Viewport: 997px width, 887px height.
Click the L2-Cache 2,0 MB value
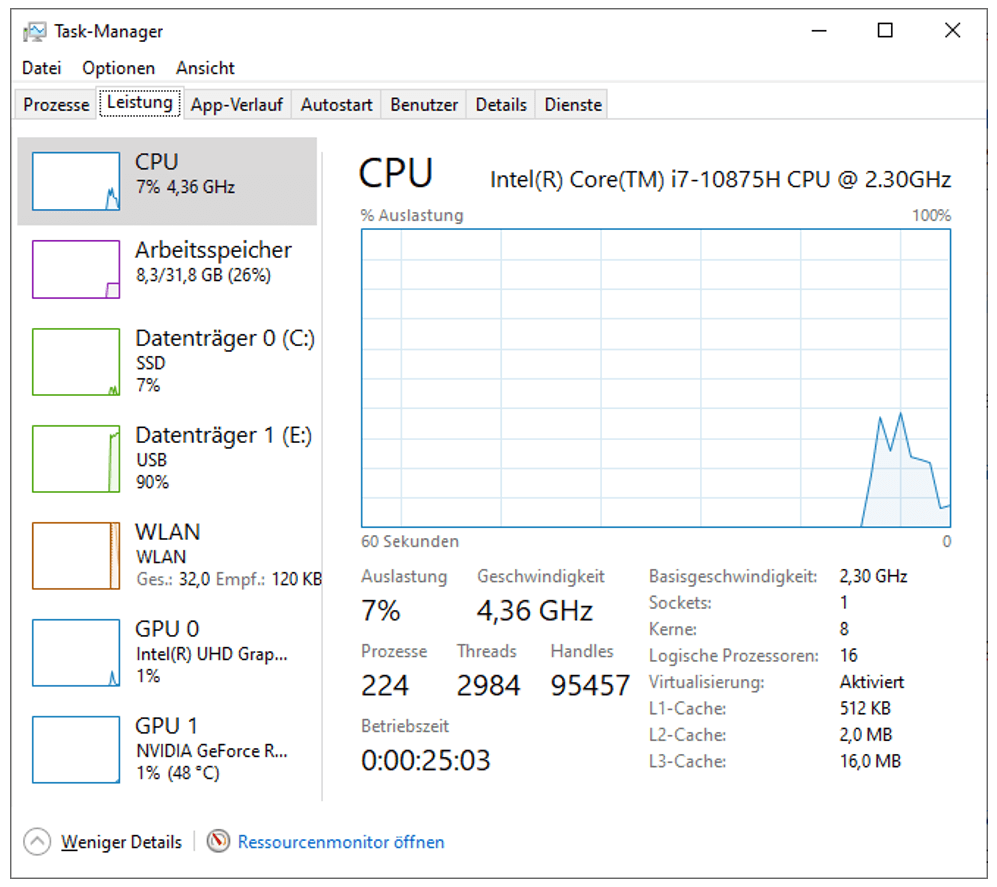pos(865,734)
